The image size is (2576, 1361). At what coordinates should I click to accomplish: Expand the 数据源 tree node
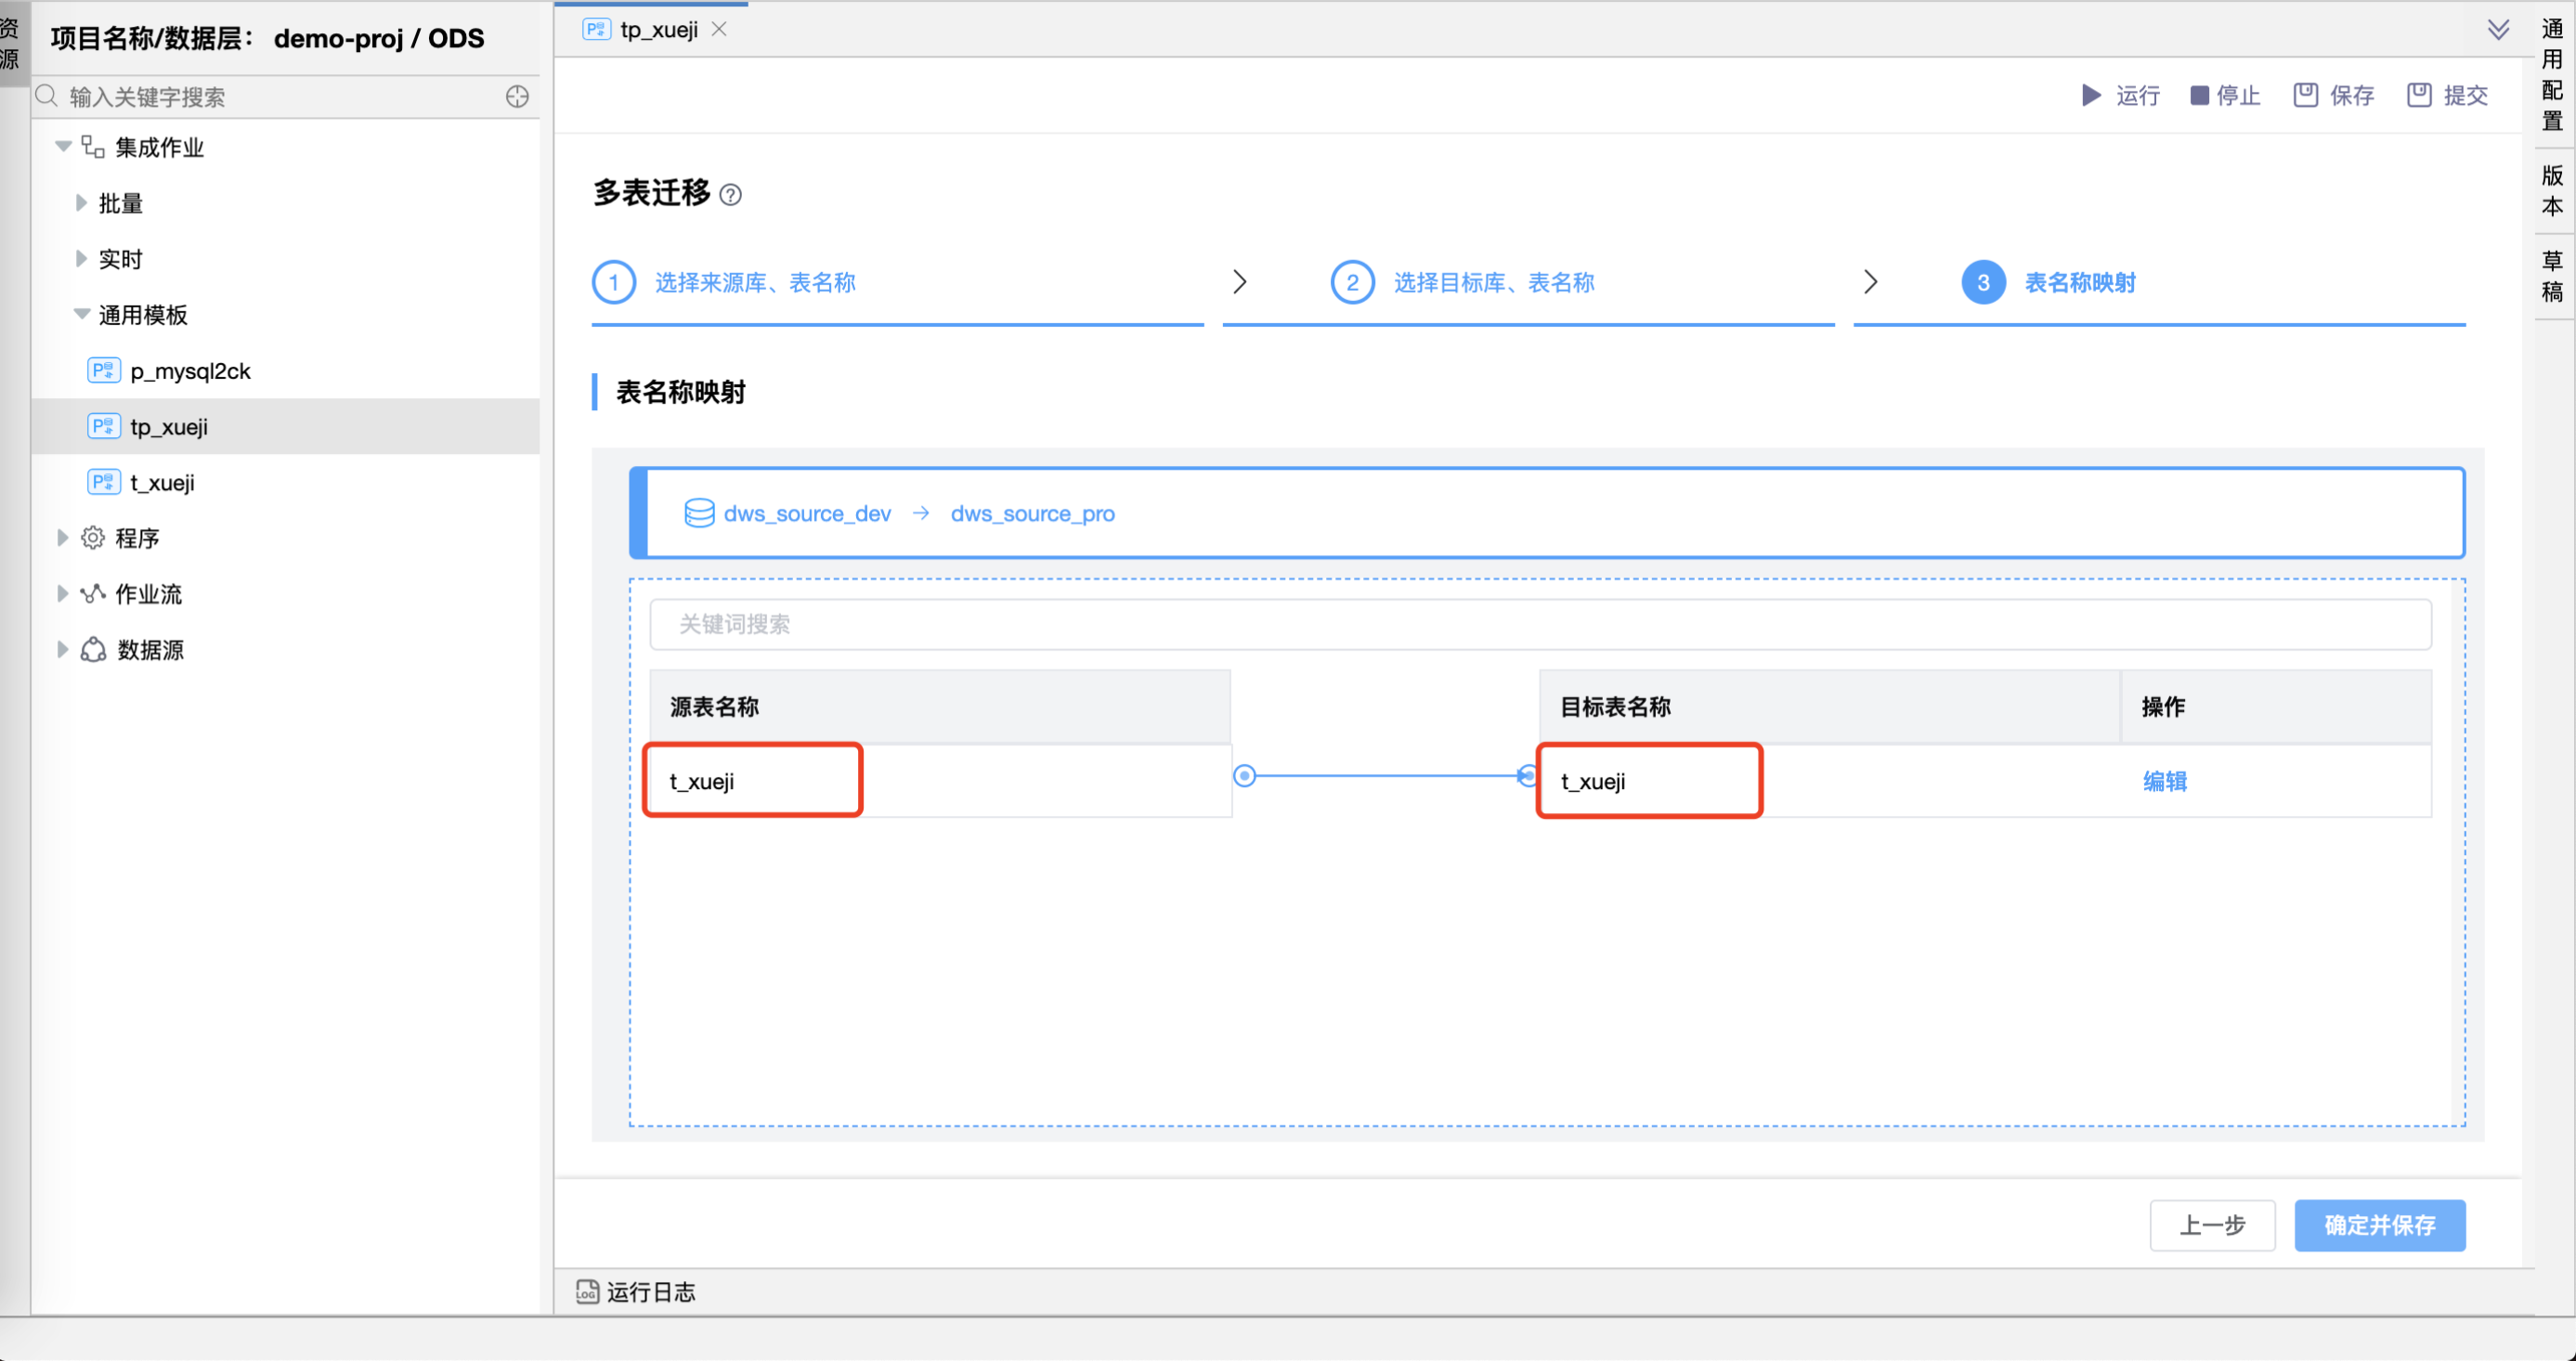[x=62, y=650]
